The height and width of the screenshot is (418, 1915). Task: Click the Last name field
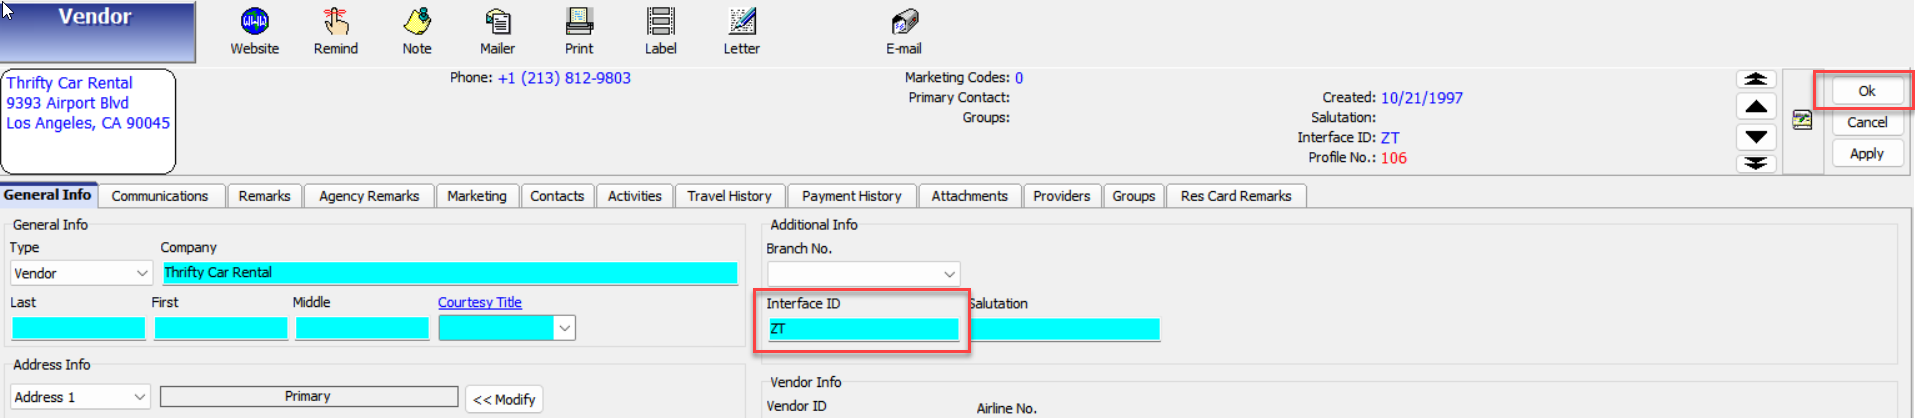click(79, 328)
